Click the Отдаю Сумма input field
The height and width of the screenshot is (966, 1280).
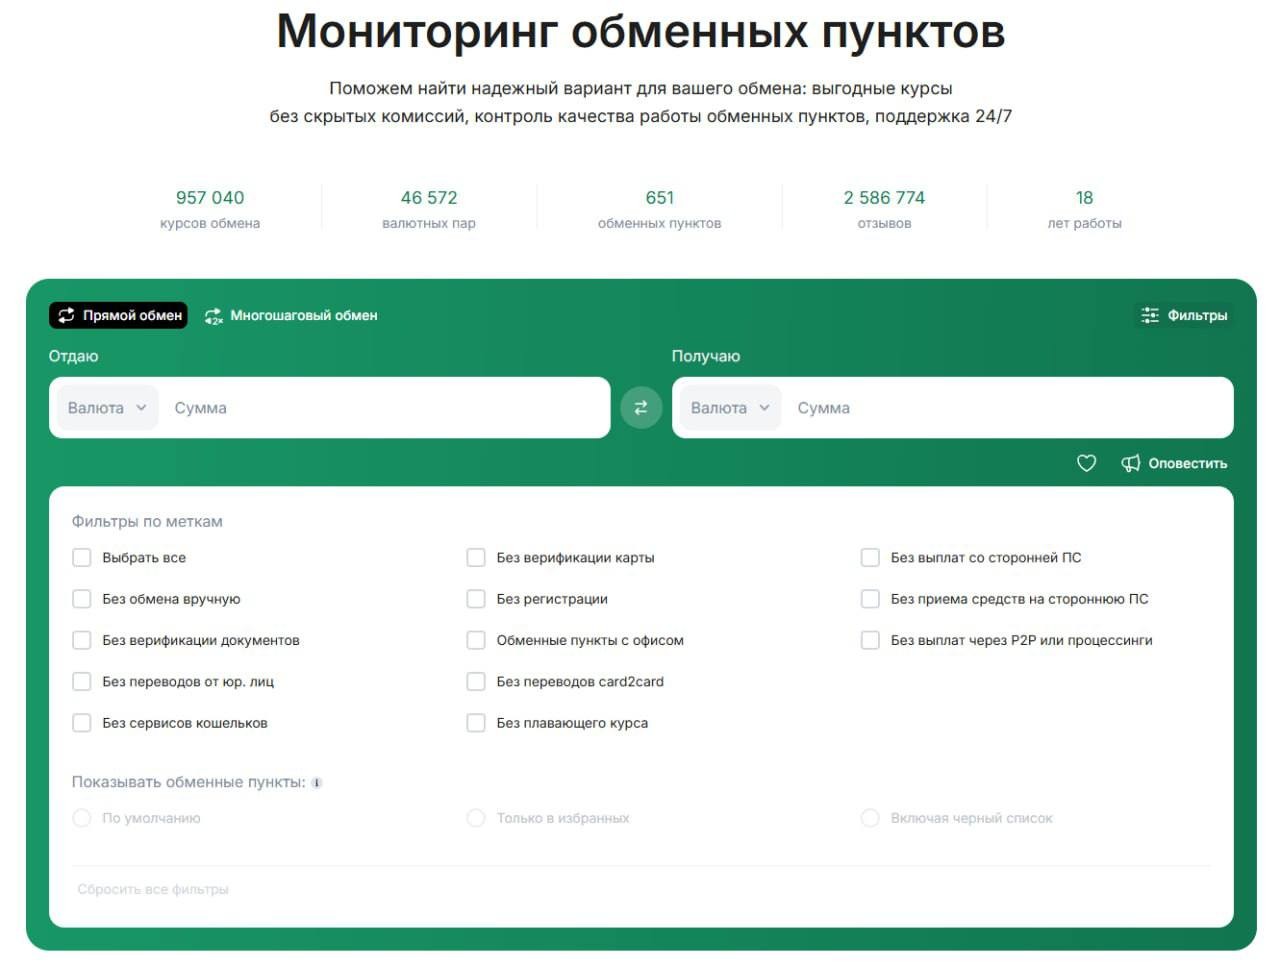(380, 408)
